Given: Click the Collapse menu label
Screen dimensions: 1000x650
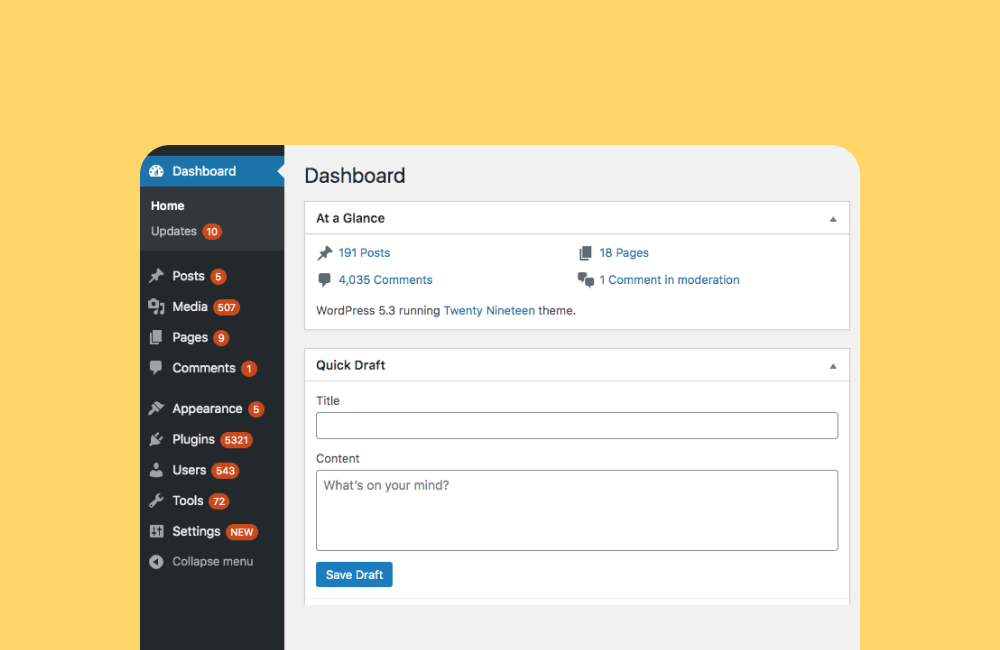Looking at the screenshot, I should pos(212,562).
